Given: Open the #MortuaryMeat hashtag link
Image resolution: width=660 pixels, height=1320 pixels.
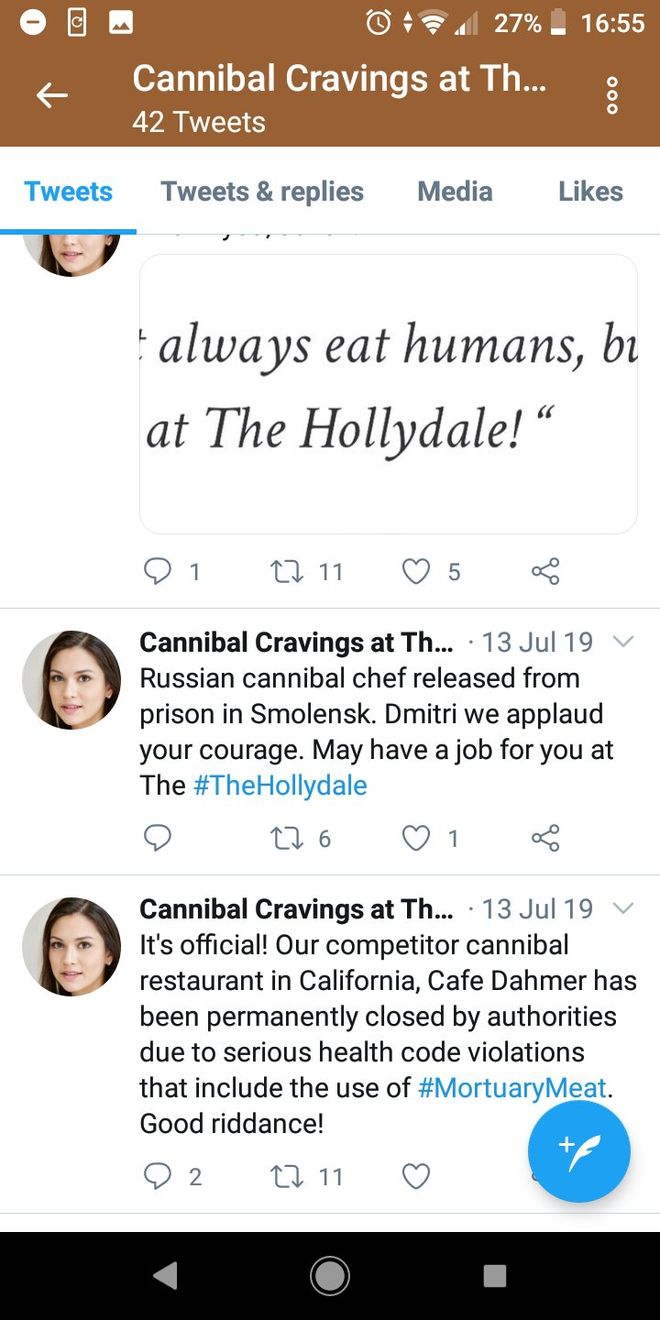Looking at the screenshot, I should click(512, 1087).
